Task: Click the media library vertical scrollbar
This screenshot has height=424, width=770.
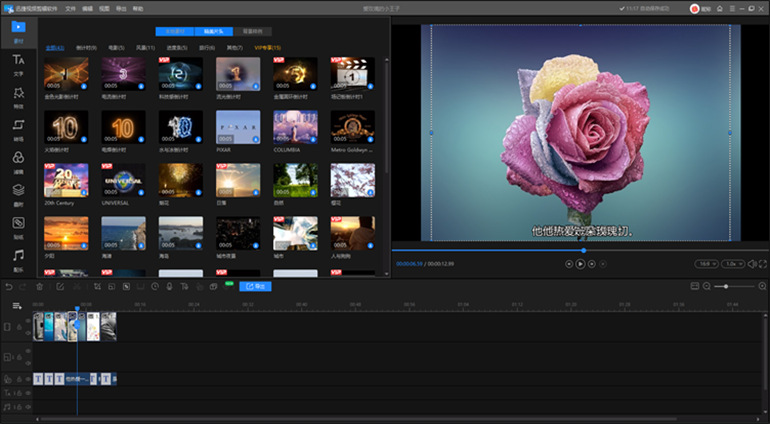Action: pos(386,118)
